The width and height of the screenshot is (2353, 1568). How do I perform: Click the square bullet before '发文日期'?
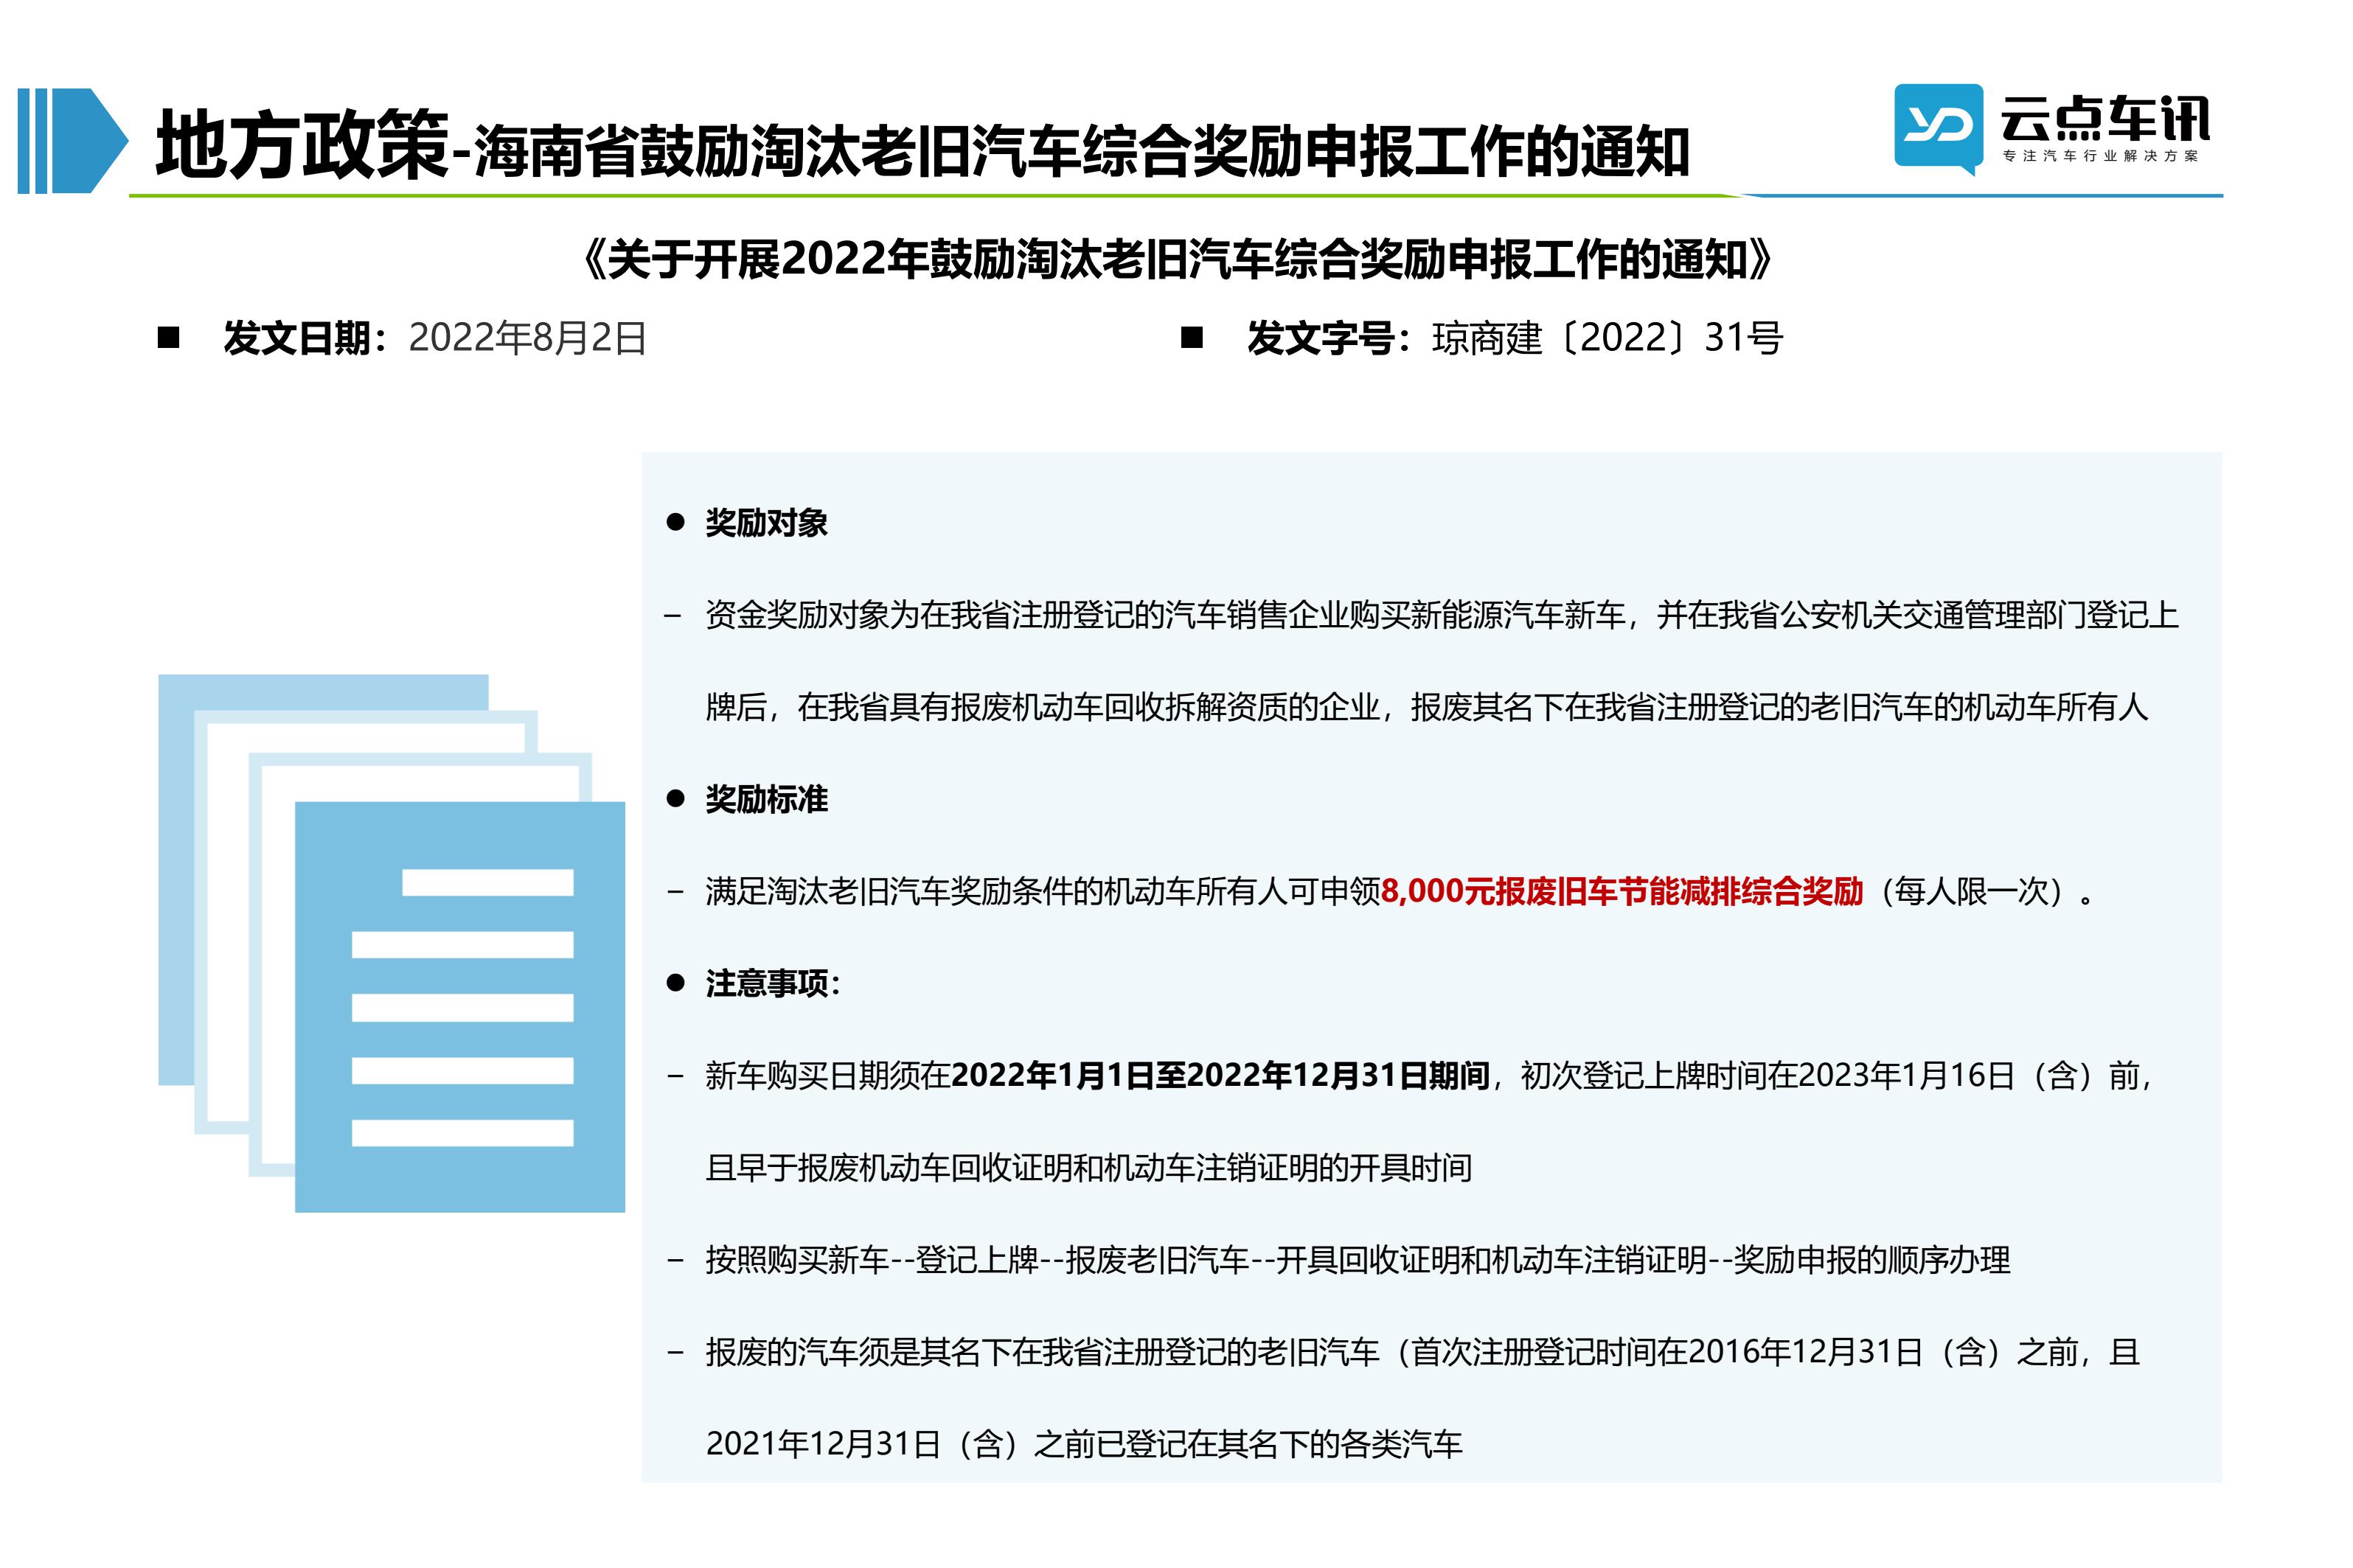(x=168, y=337)
